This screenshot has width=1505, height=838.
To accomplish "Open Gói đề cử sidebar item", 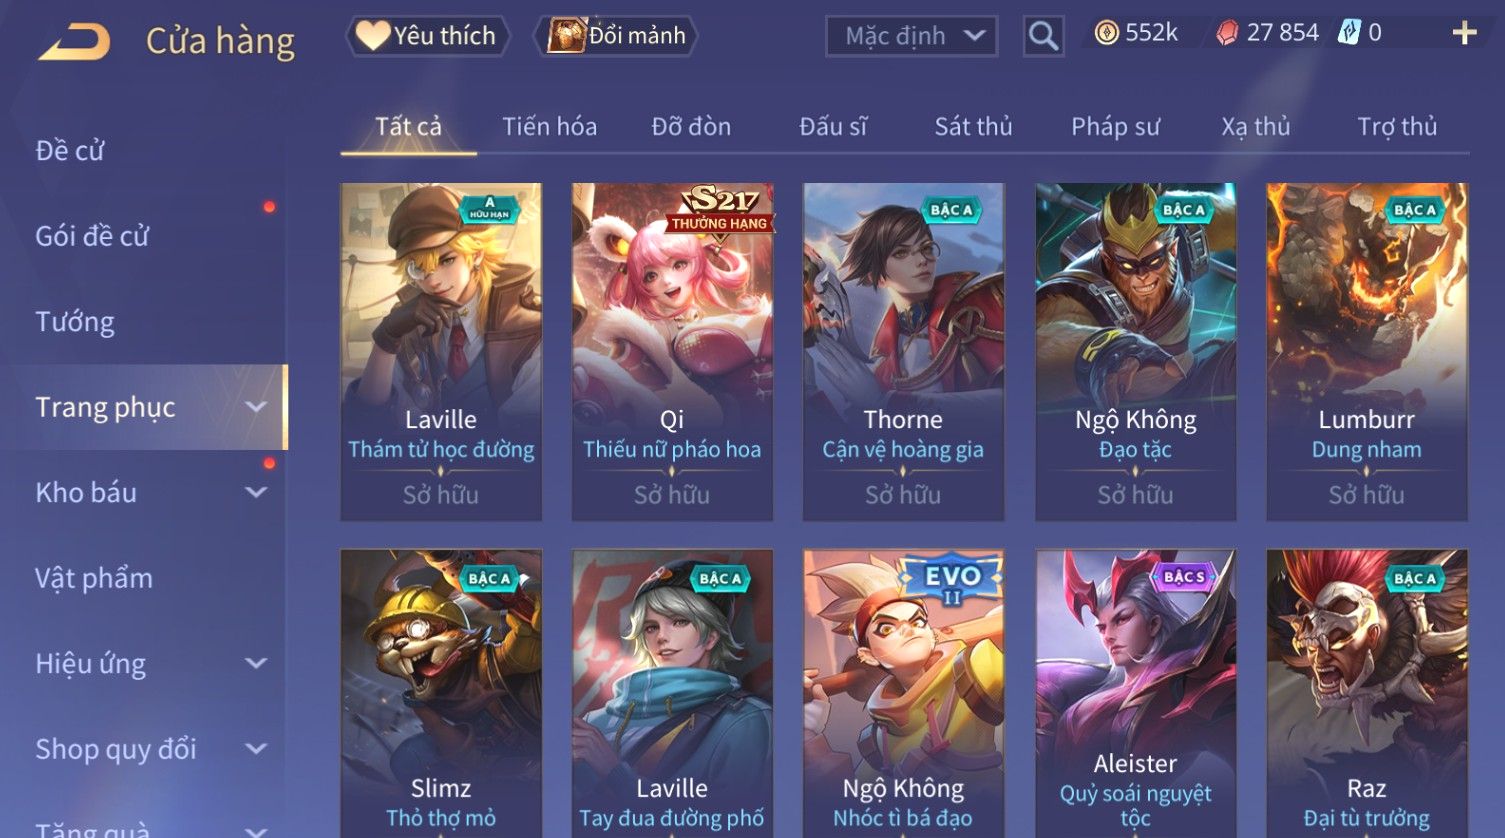I will (92, 237).
